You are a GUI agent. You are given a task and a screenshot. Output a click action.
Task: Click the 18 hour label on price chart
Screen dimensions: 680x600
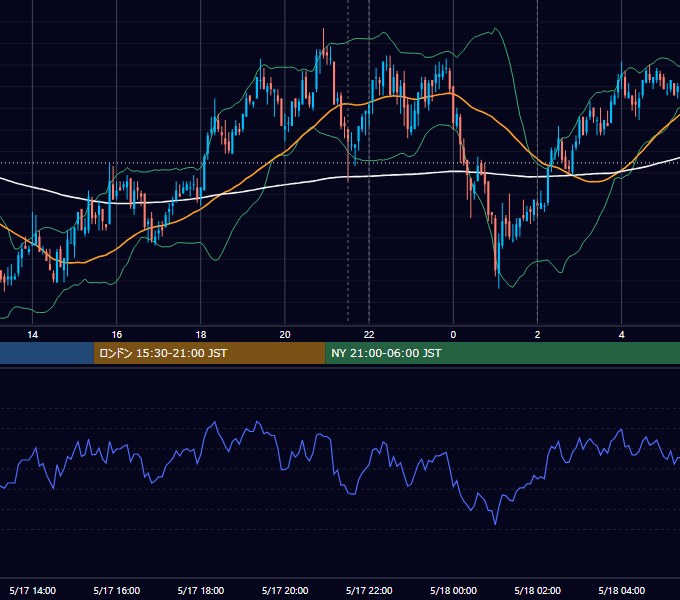coord(201,334)
